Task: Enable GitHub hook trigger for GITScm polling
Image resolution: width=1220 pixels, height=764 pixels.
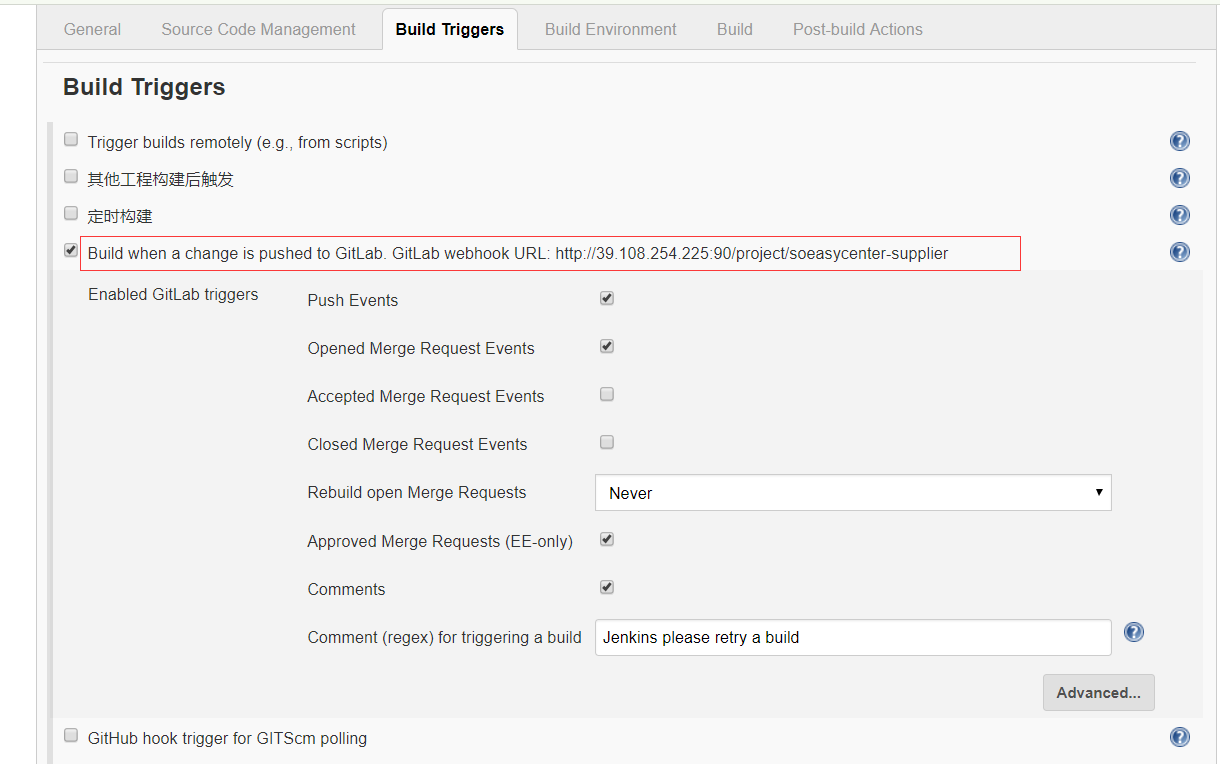Action: 71,735
